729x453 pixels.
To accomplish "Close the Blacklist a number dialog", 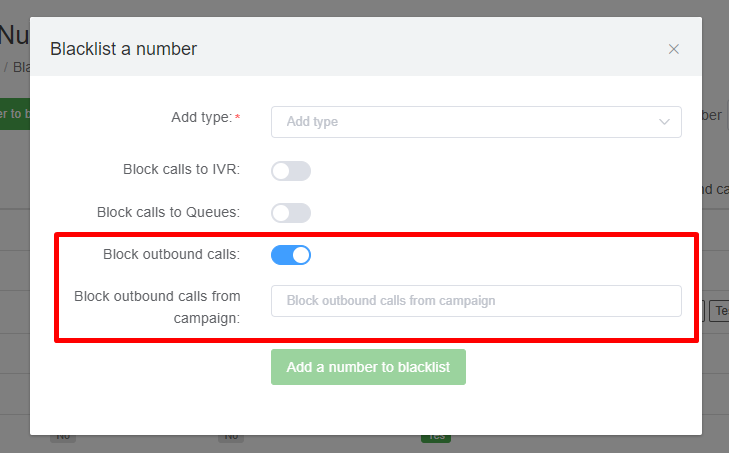I will click(674, 49).
